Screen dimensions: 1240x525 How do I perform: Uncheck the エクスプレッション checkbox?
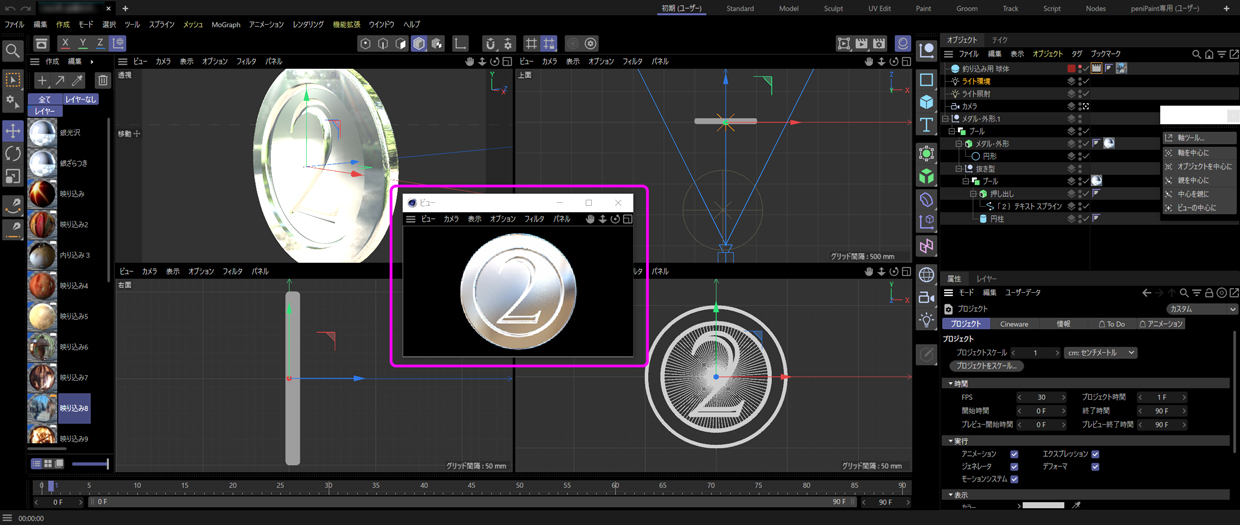click(1095, 454)
